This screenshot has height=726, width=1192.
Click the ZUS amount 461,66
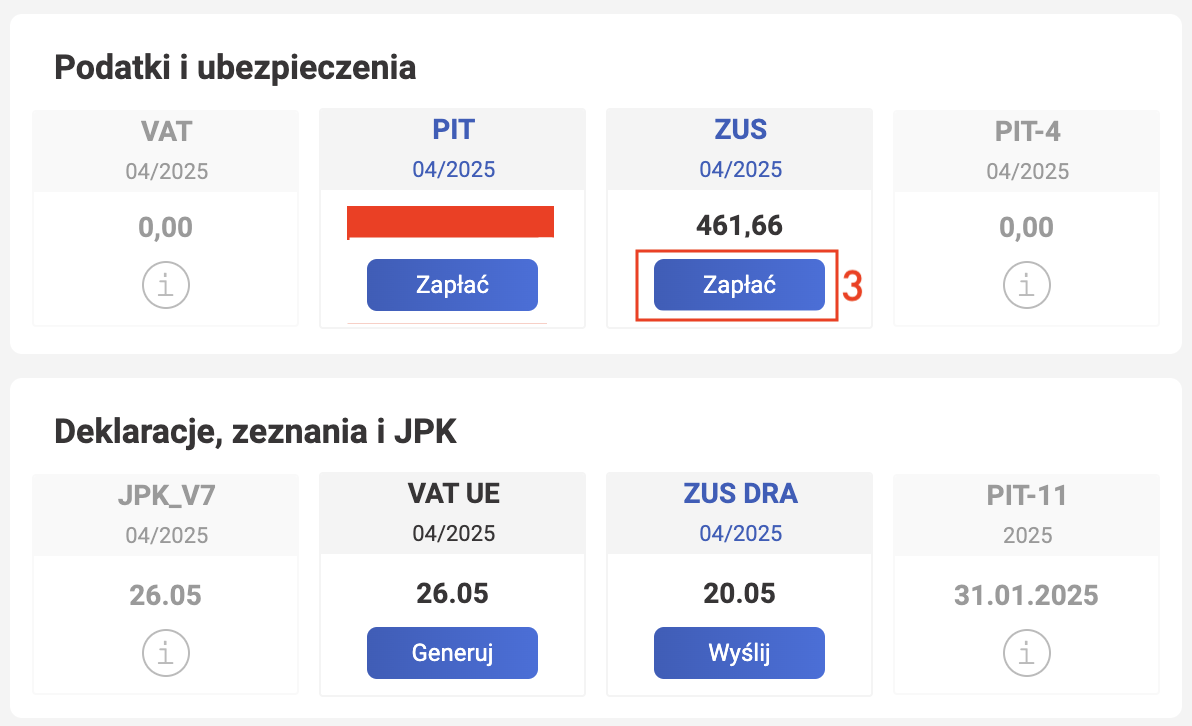739,226
